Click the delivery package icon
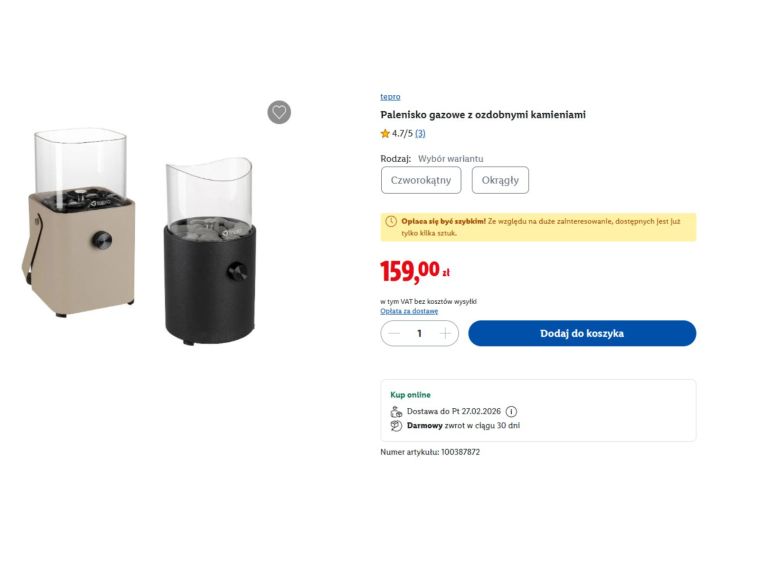Screen dimensions: 760x570 [396, 412]
